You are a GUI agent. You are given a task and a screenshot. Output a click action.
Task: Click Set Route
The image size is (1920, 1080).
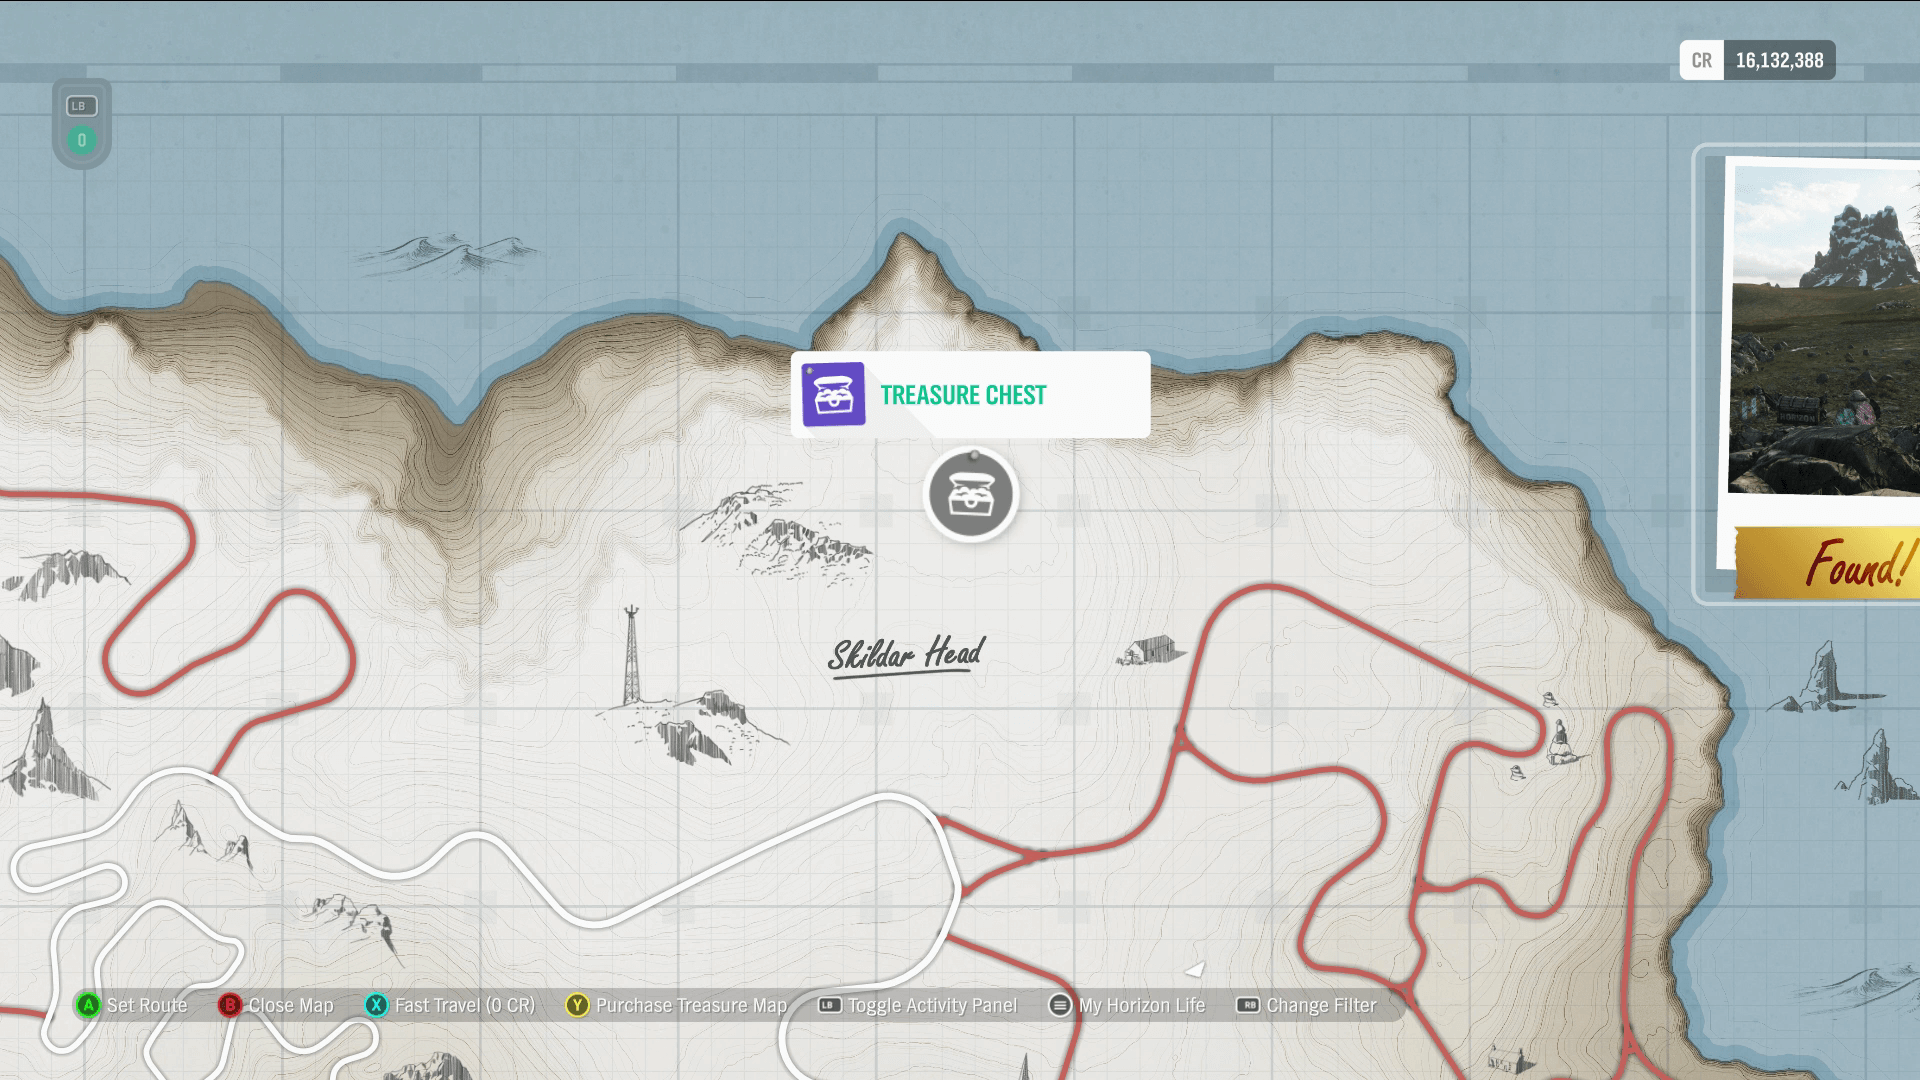[147, 1005]
